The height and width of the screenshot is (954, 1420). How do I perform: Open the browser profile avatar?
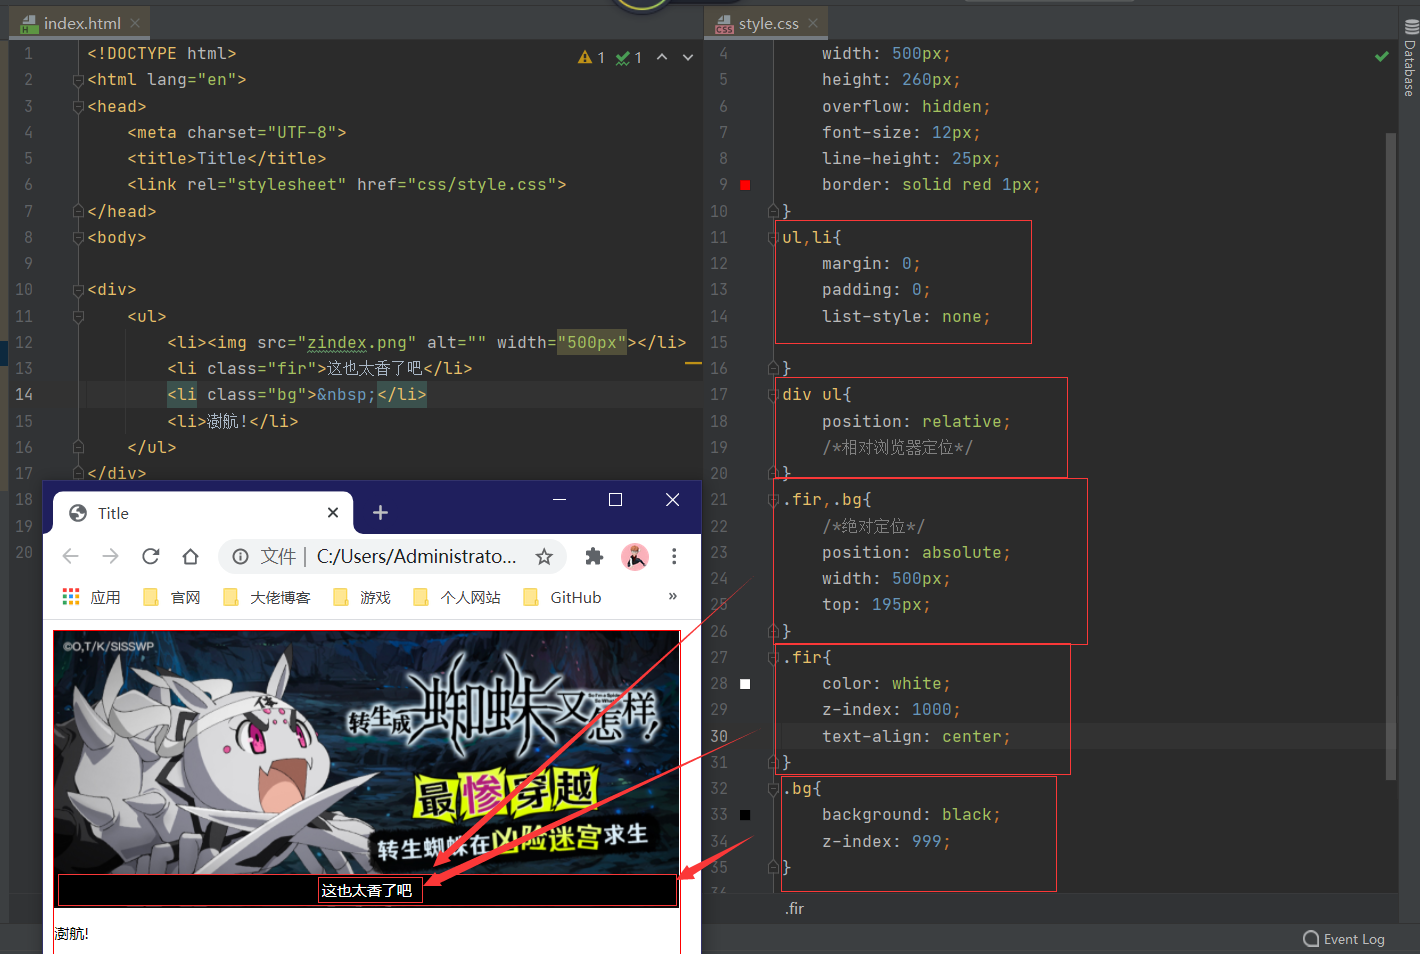point(635,557)
